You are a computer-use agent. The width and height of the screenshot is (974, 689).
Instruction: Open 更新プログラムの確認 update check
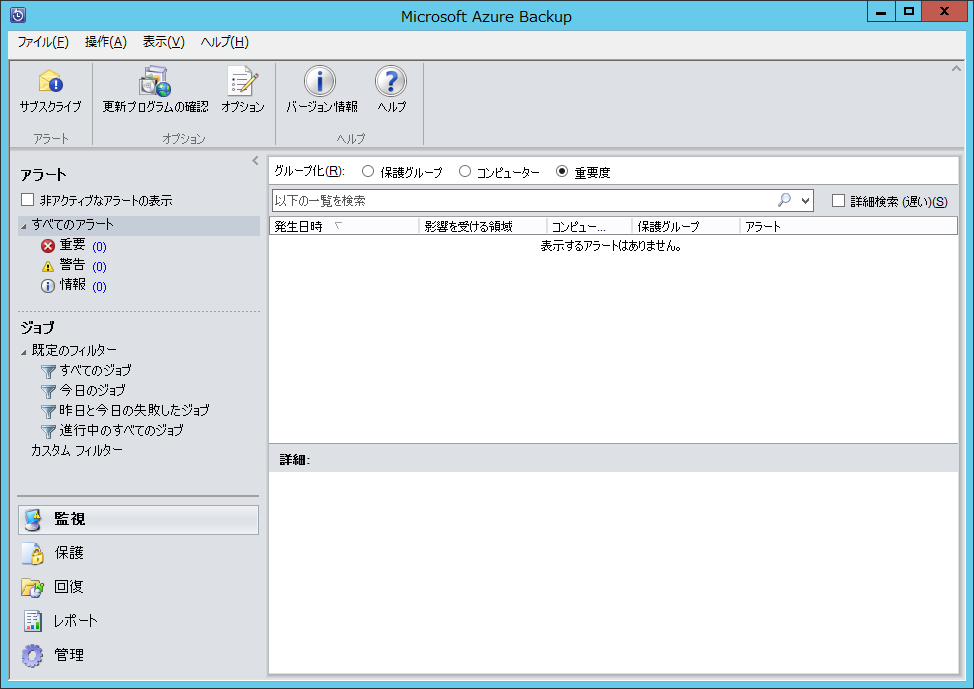155,81
